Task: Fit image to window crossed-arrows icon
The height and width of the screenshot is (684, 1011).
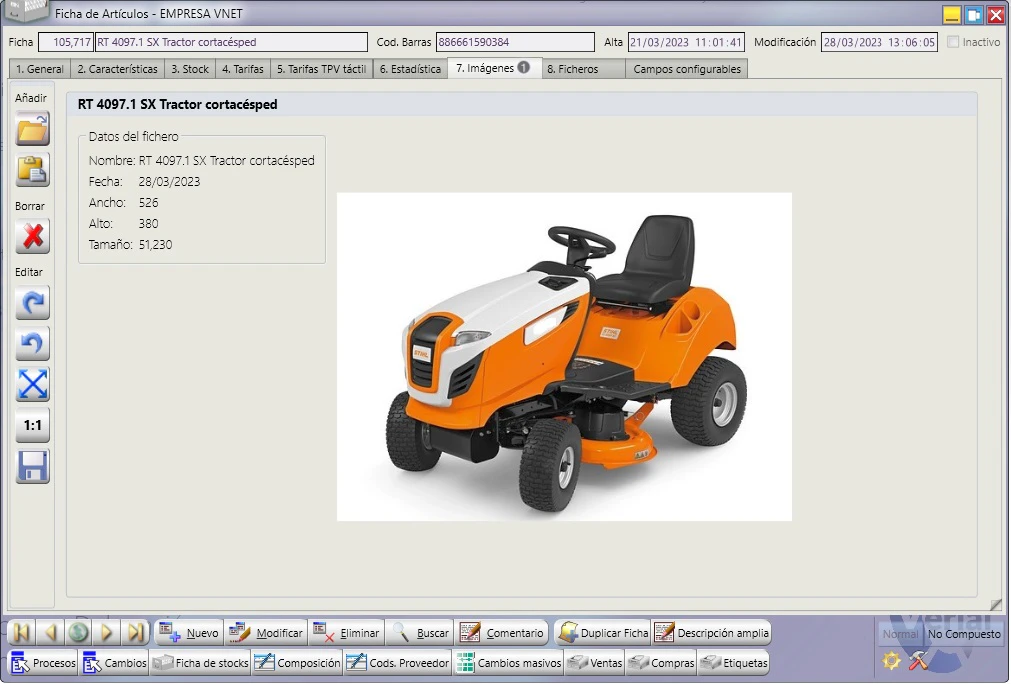Action: click(32, 384)
